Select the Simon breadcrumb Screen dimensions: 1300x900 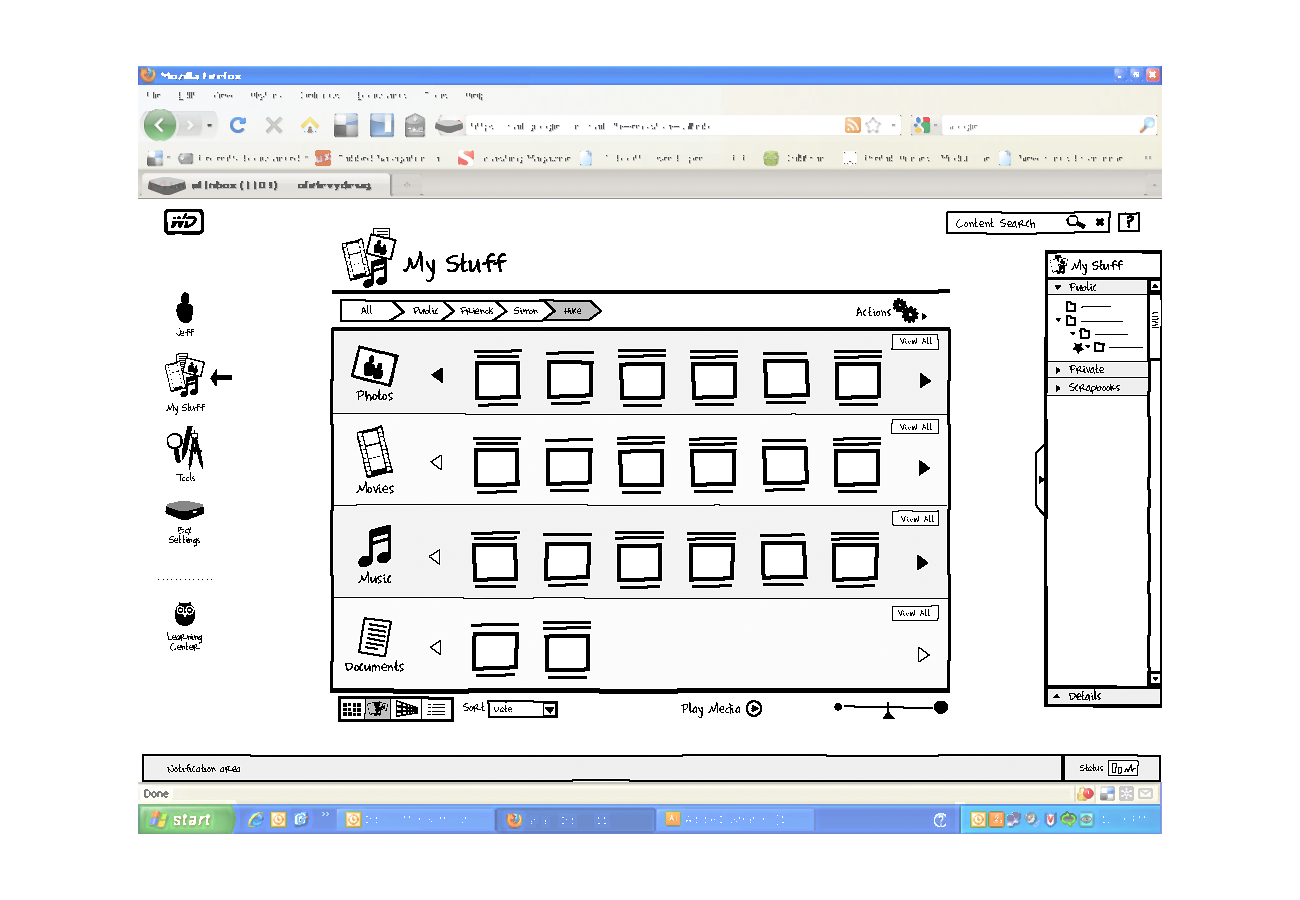(x=526, y=310)
